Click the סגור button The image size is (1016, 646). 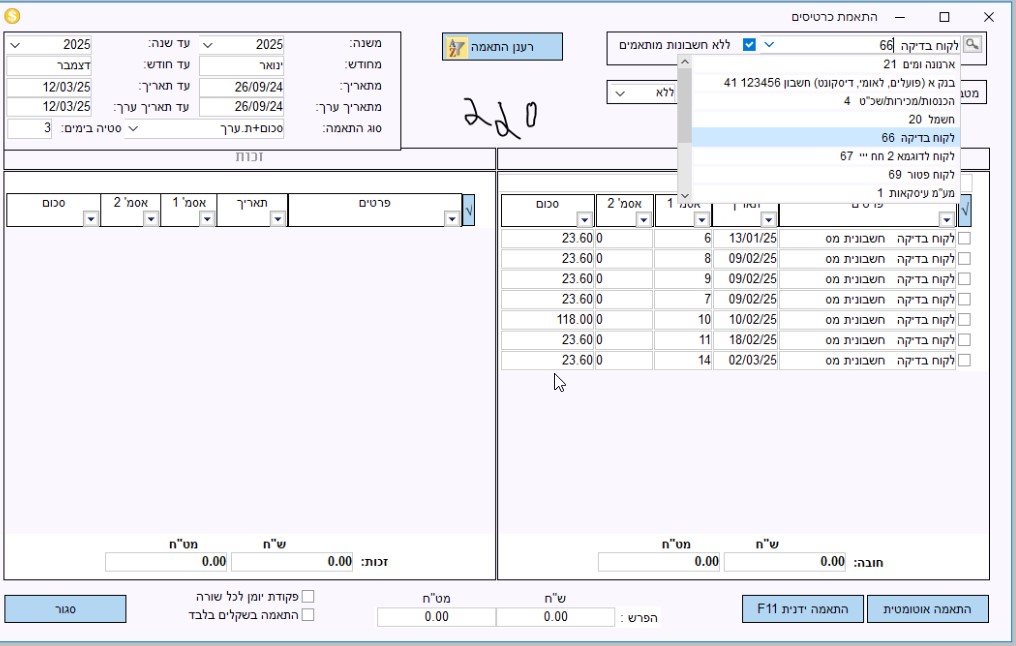(x=65, y=608)
